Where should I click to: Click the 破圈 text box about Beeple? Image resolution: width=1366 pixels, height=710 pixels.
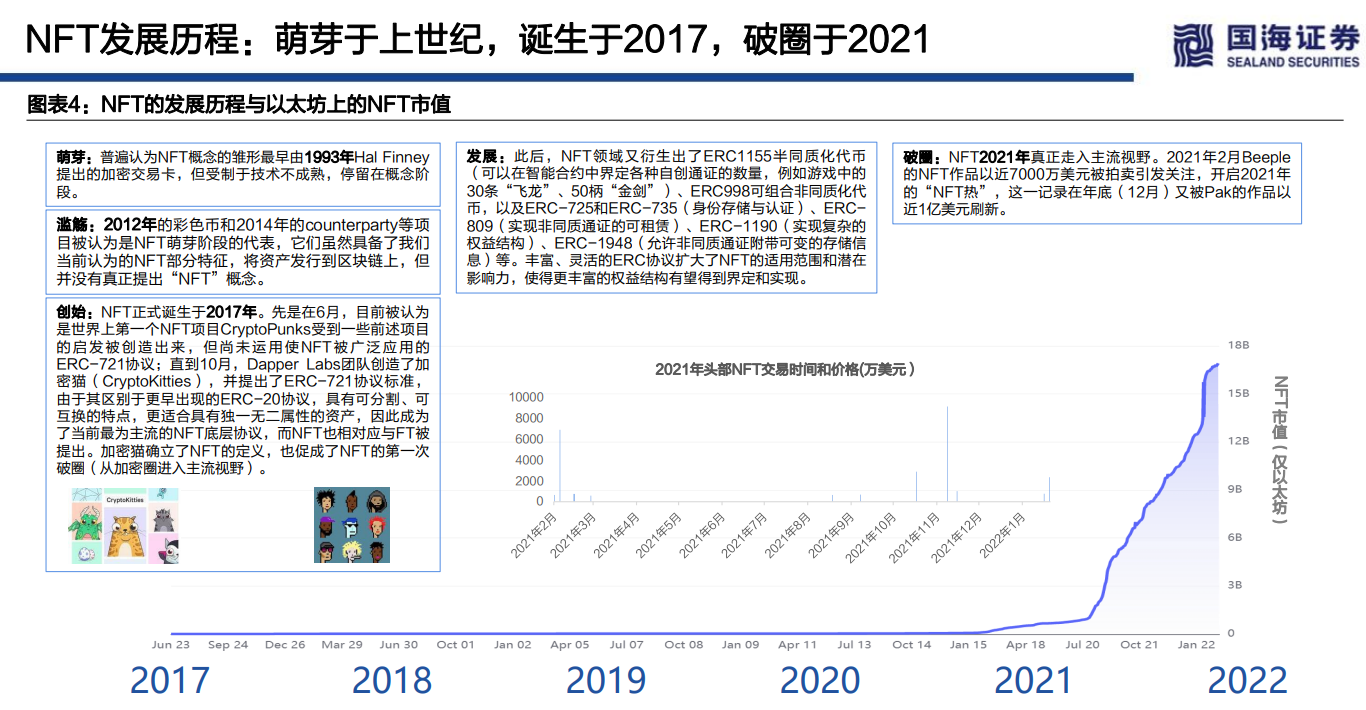(1097, 184)
